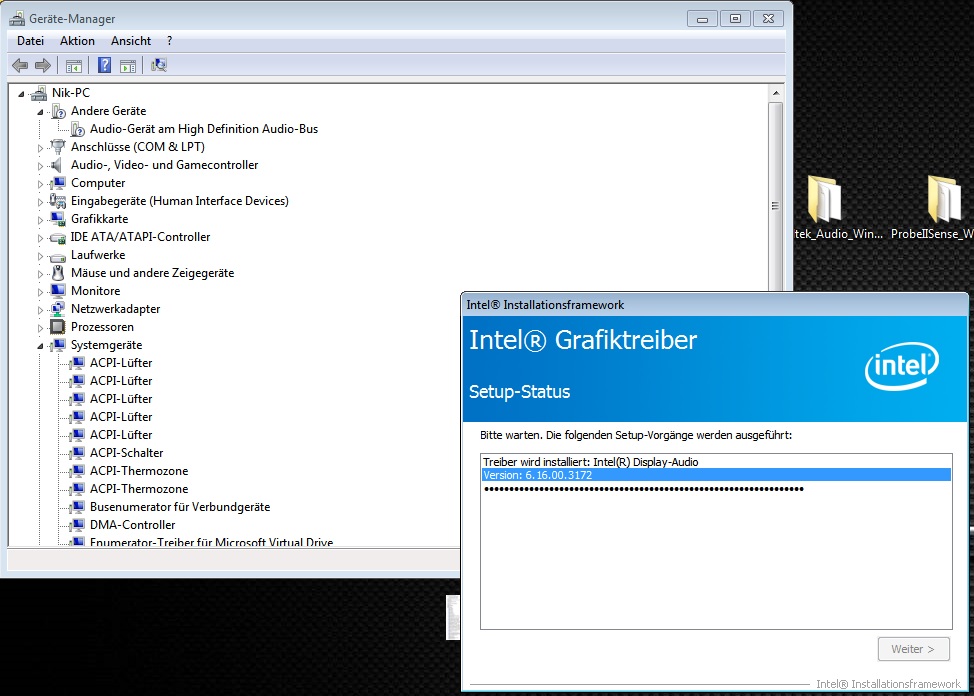Click the Systemgeräte category icon

[58, 345]
